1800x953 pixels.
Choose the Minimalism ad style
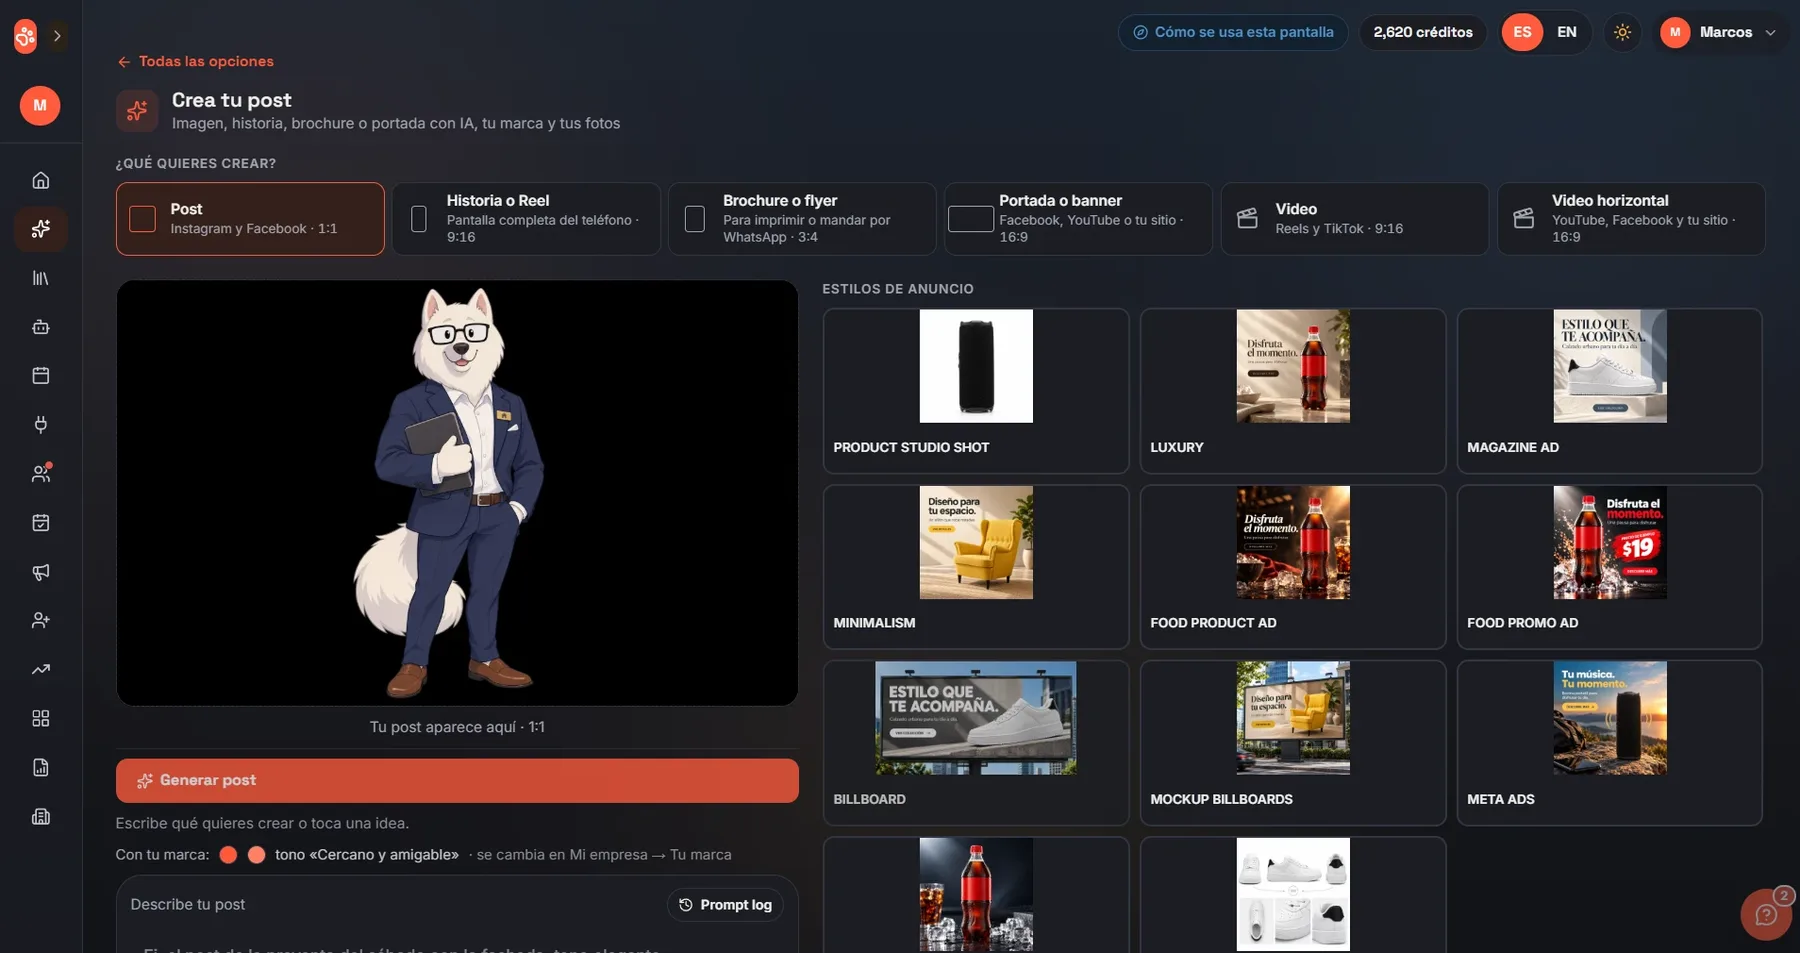976,567
